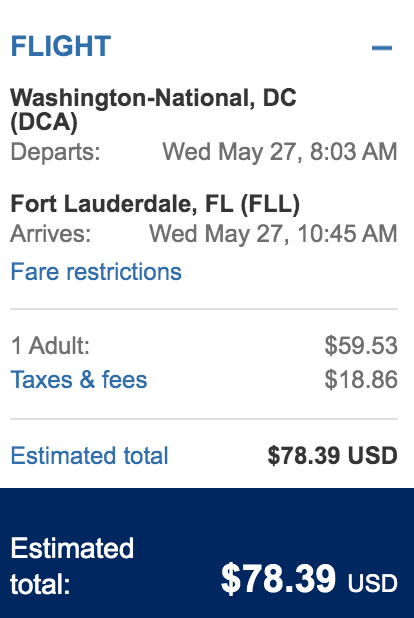Select the Washington-National, DC (DCA) origin text
The image size is (414, 618).
click(x=153, y=109)
